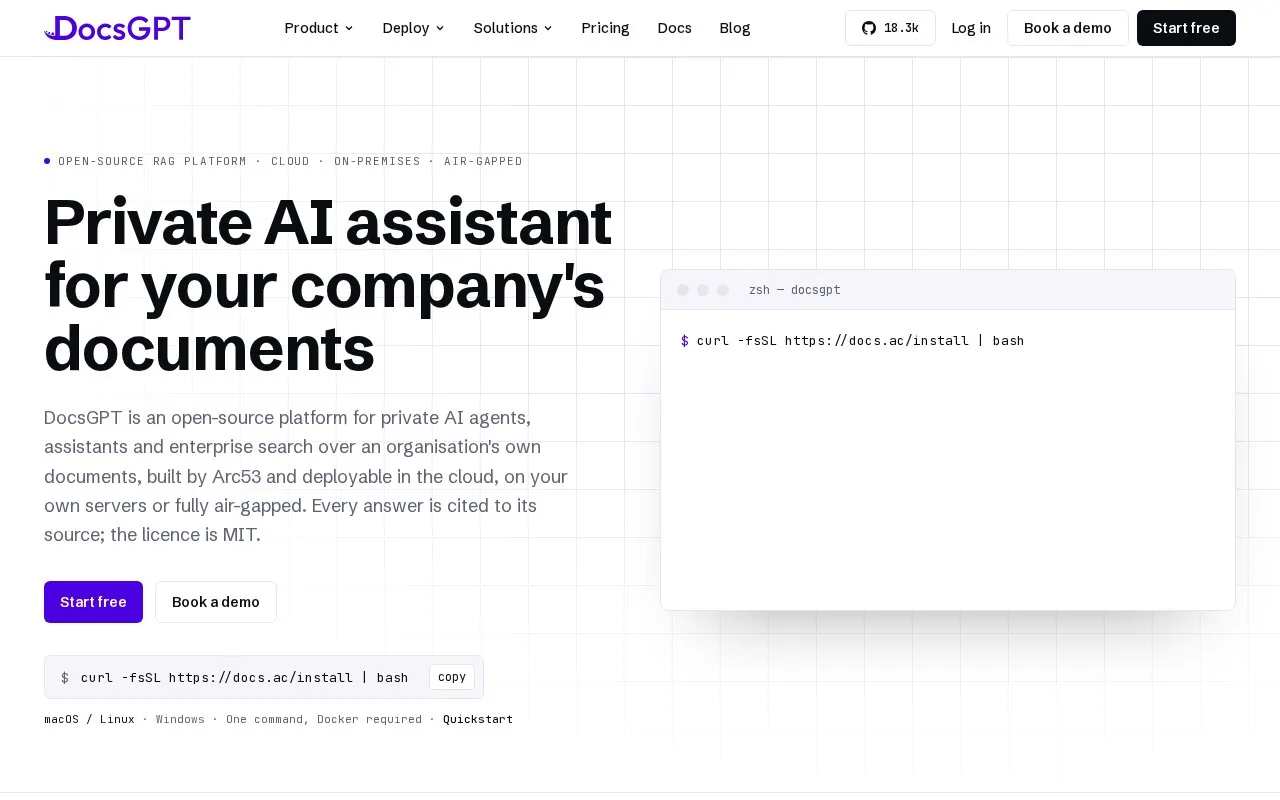Click Book a demo below hero text

point(216,602)
